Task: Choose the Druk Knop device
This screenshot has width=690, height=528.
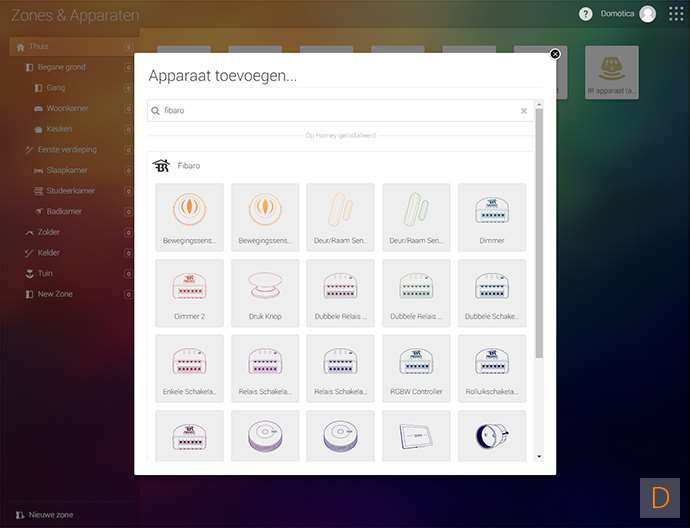Action: click(x=265, y=293)
